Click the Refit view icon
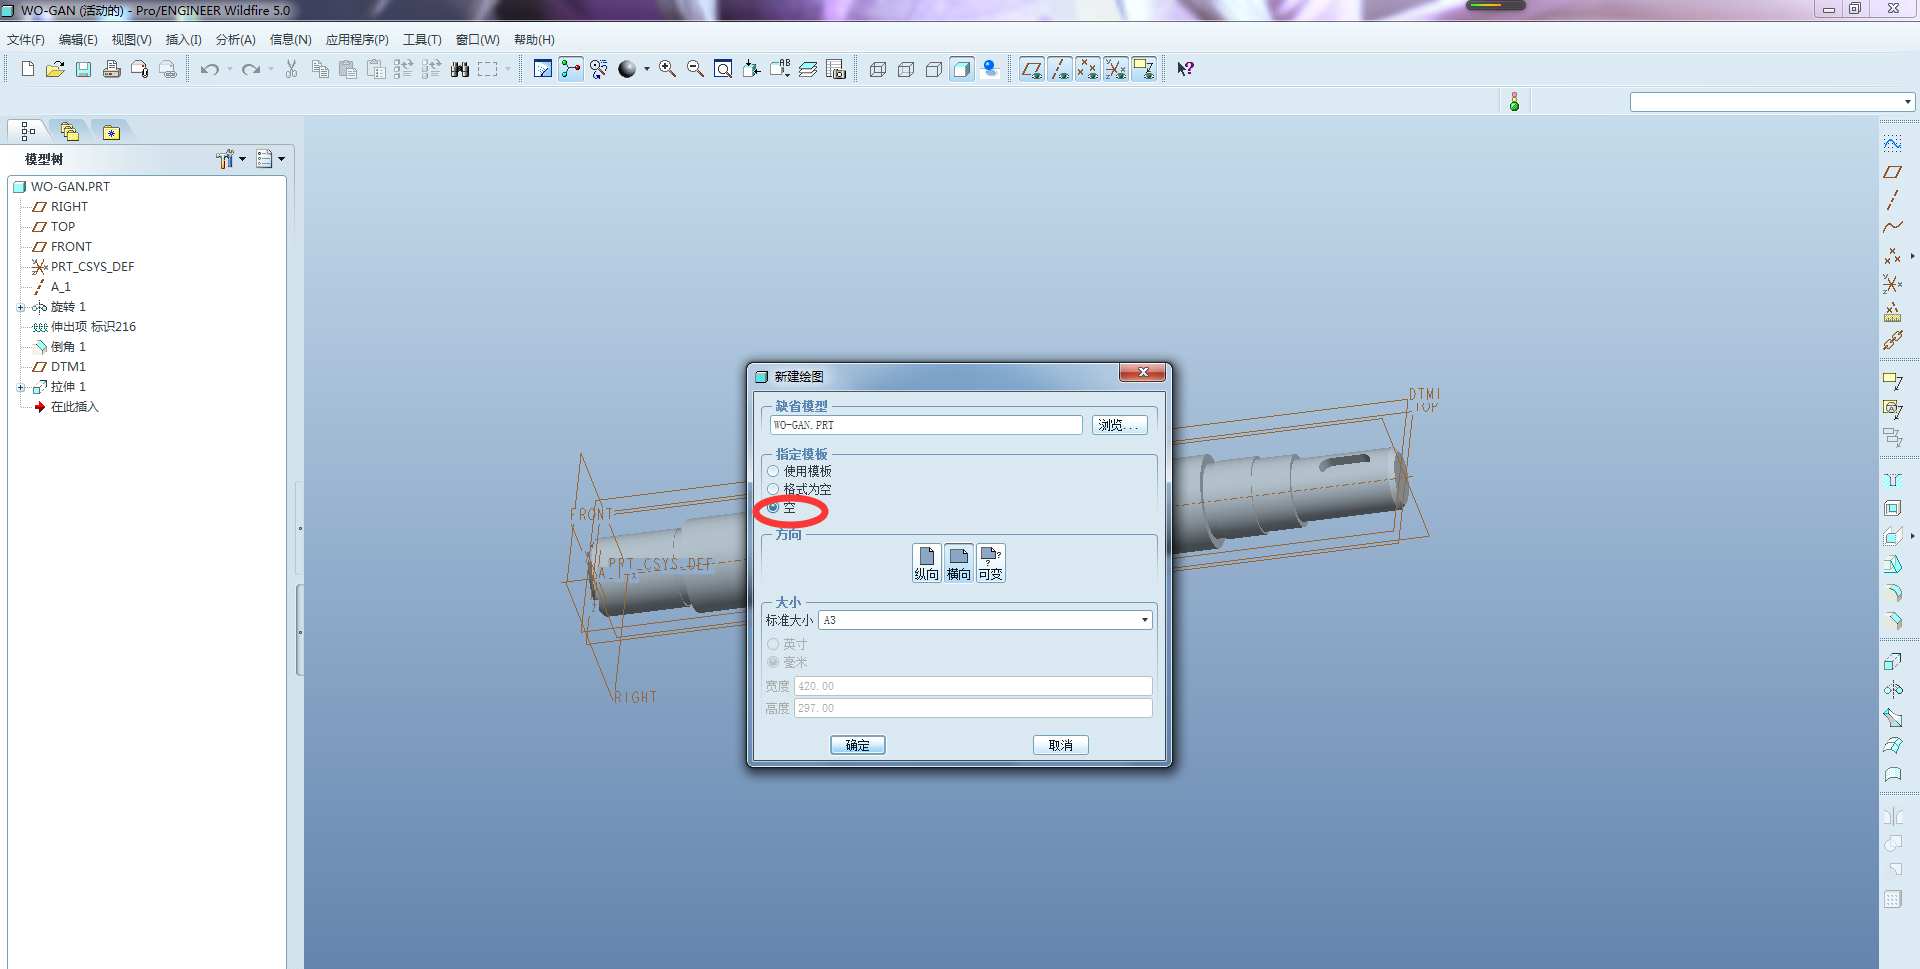The image size is (1920, 969). 723,69
